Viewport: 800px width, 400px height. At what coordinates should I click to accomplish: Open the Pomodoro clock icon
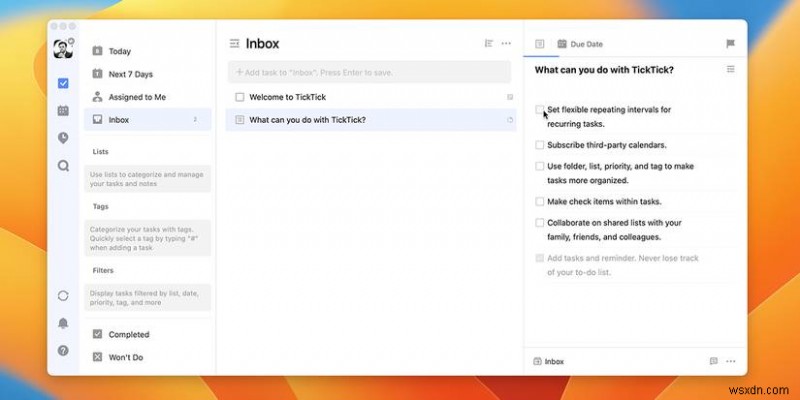63,138
